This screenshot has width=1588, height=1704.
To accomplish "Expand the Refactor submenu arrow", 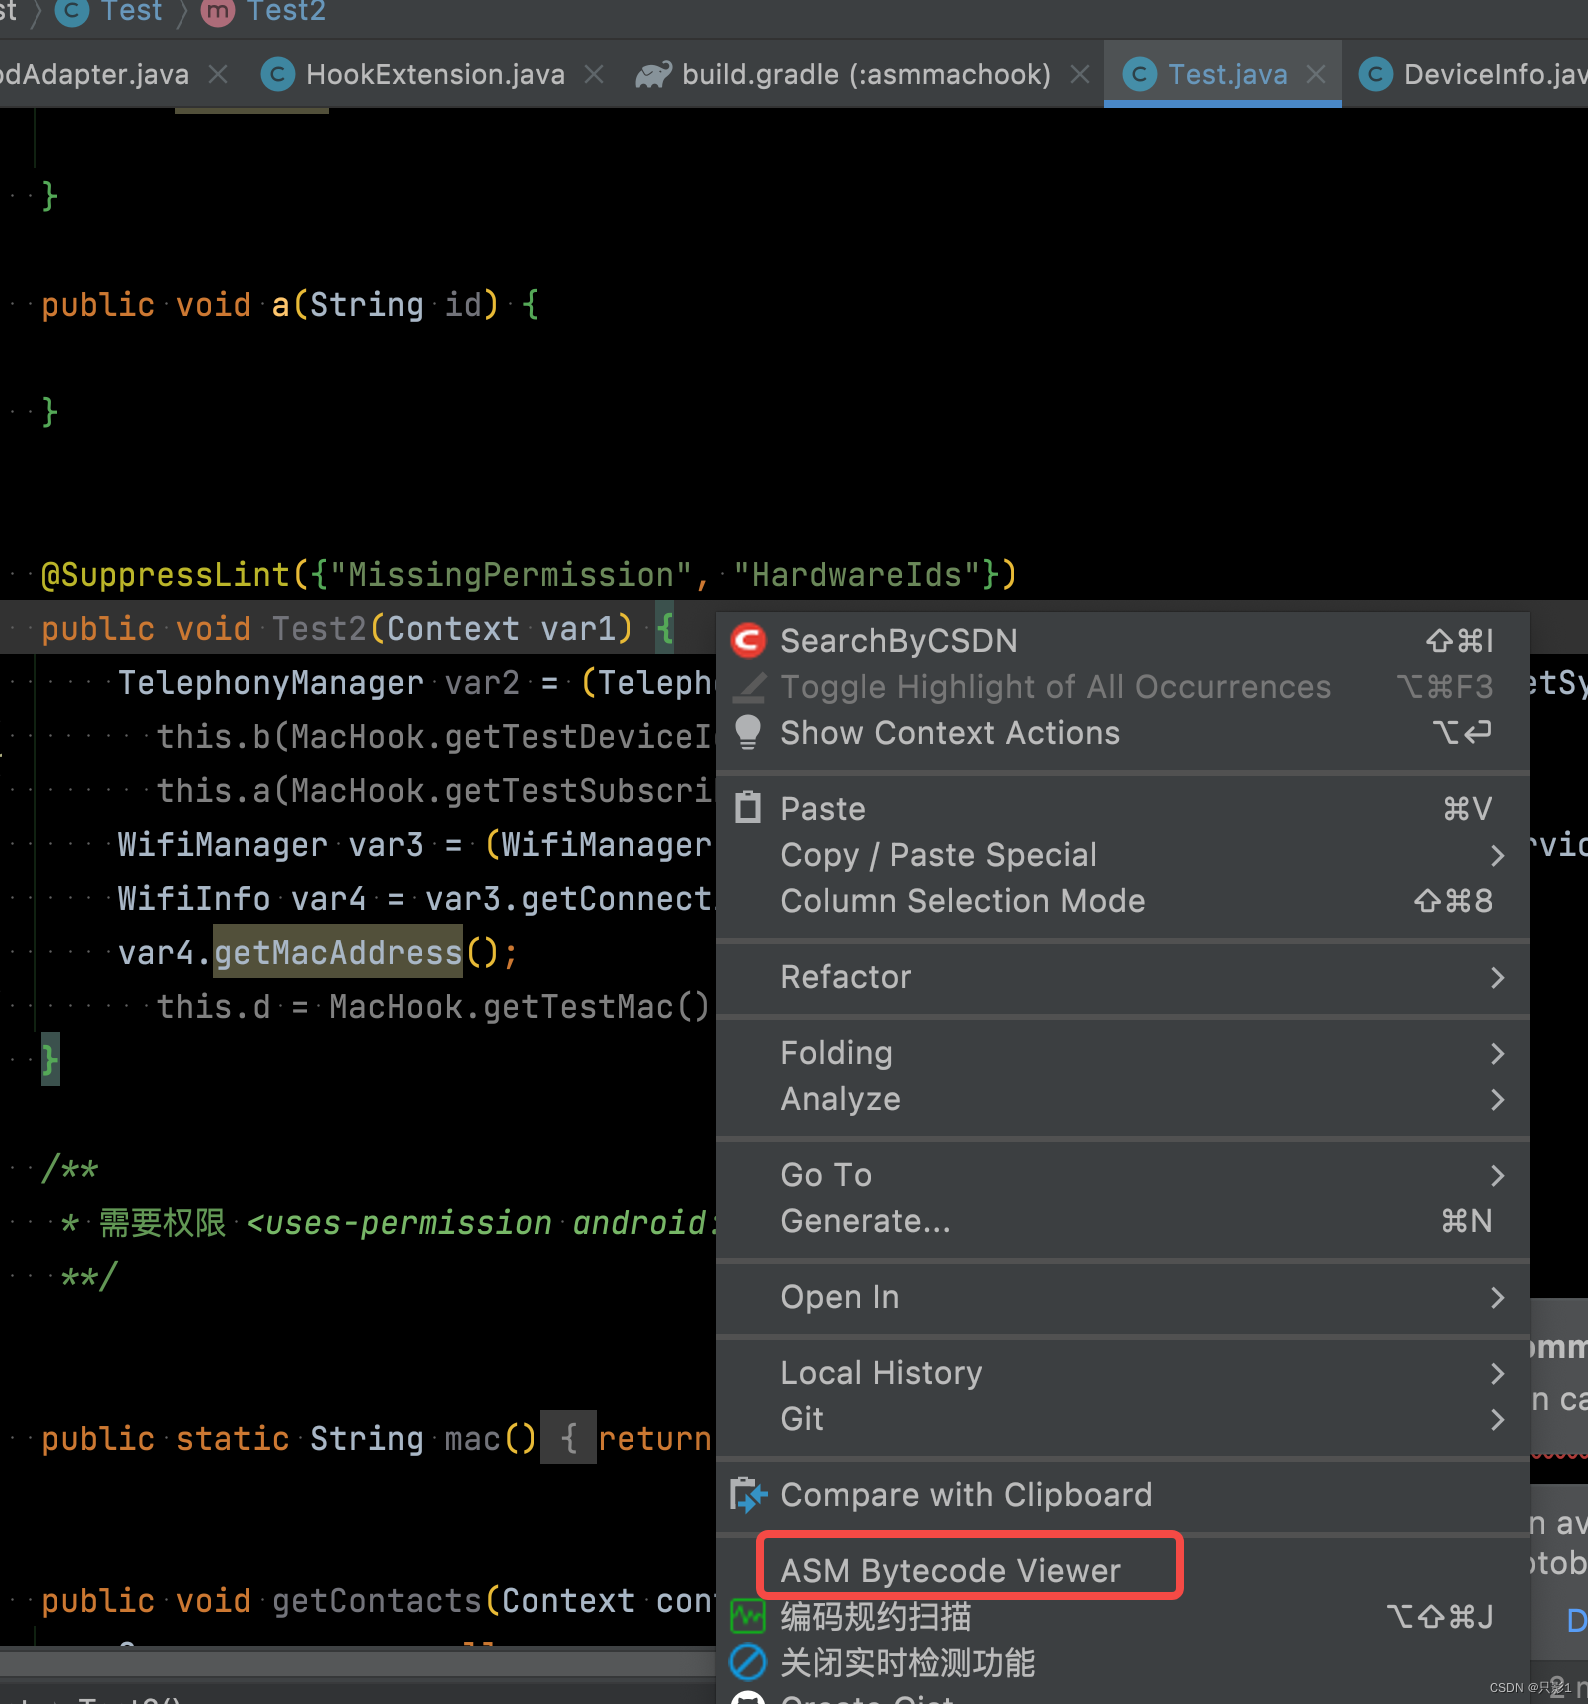I will [x=1497, y=977].
